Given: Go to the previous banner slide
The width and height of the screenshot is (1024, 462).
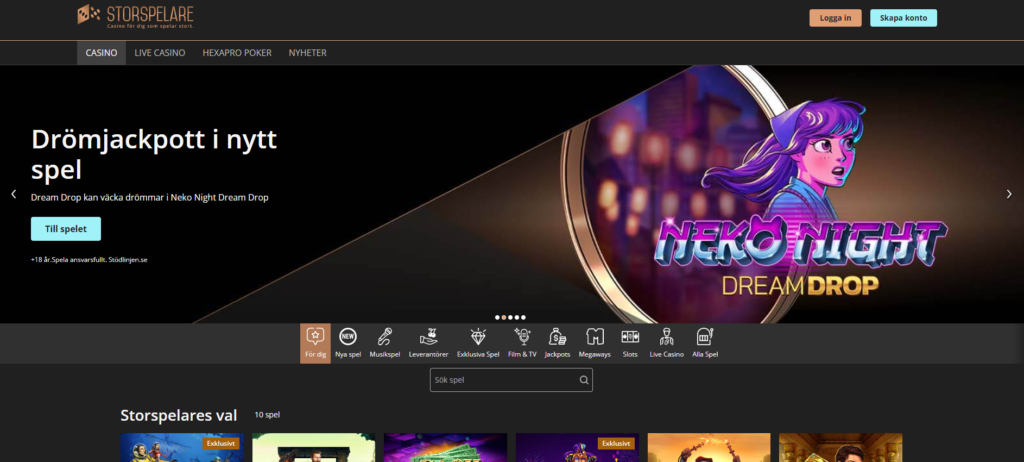Looking at the screenshot, I should click(14, 194).
